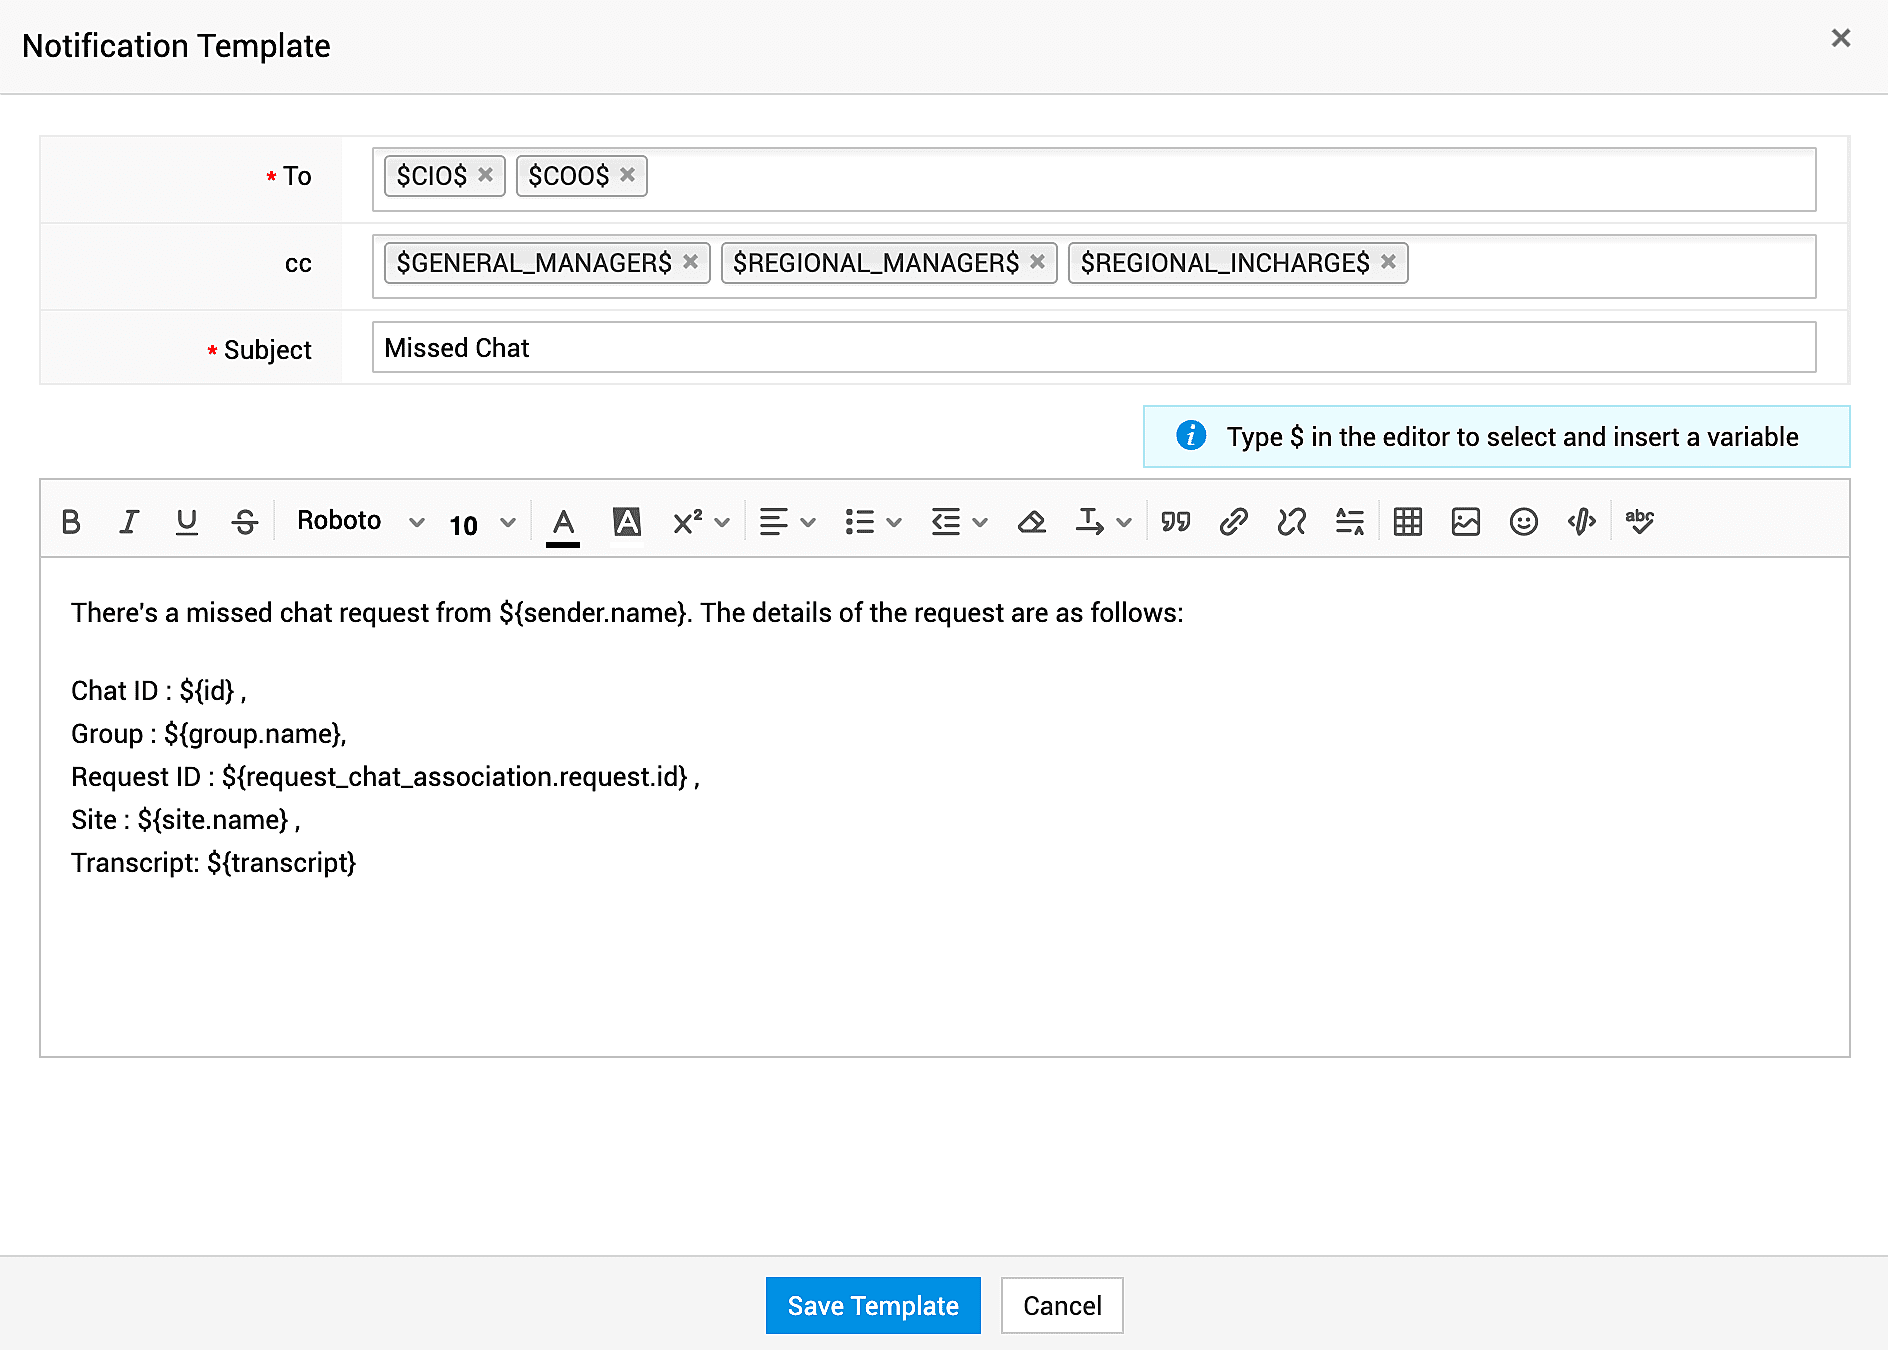Insert a hyperlink with link icon
The image size is (1888, 1350).
[x=1233, y=522]
